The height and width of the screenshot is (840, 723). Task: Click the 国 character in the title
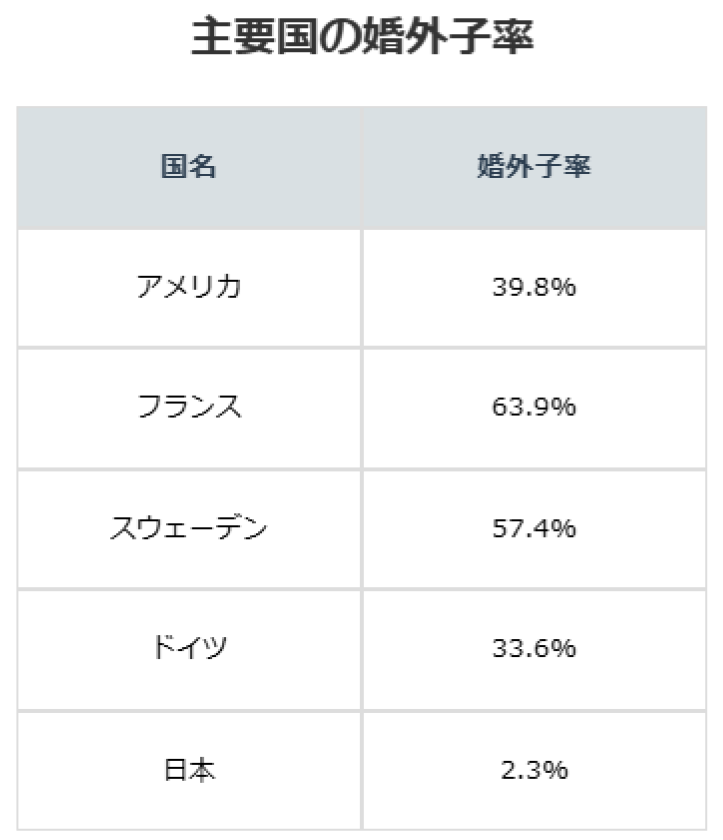point(297,36)
